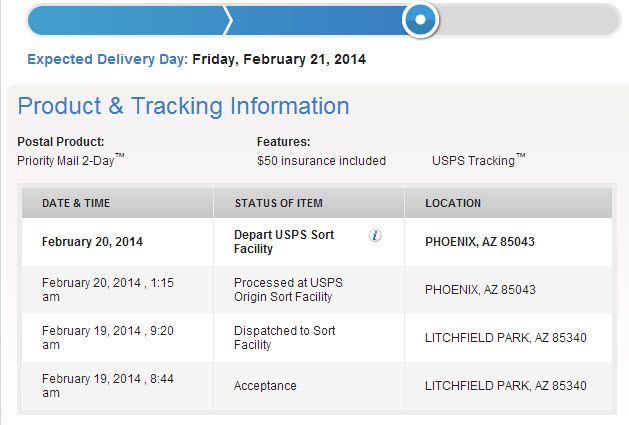Image resolution: width=629 pixels, height=425 pixels.
Task: Select the LOCATION column header
Action: coord(453,203)
